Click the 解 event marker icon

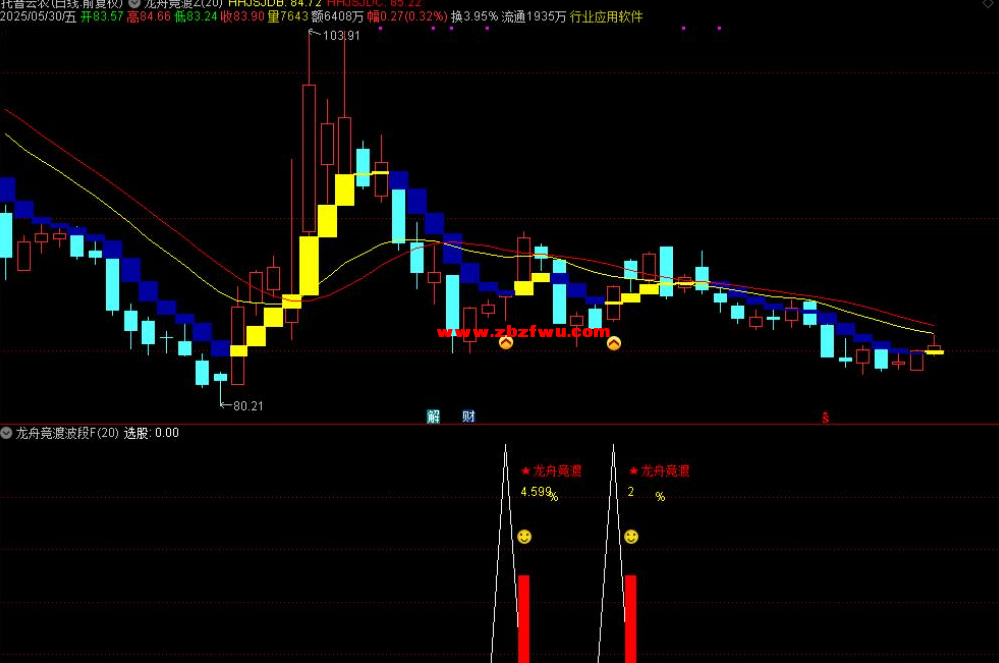coord(433,417)
